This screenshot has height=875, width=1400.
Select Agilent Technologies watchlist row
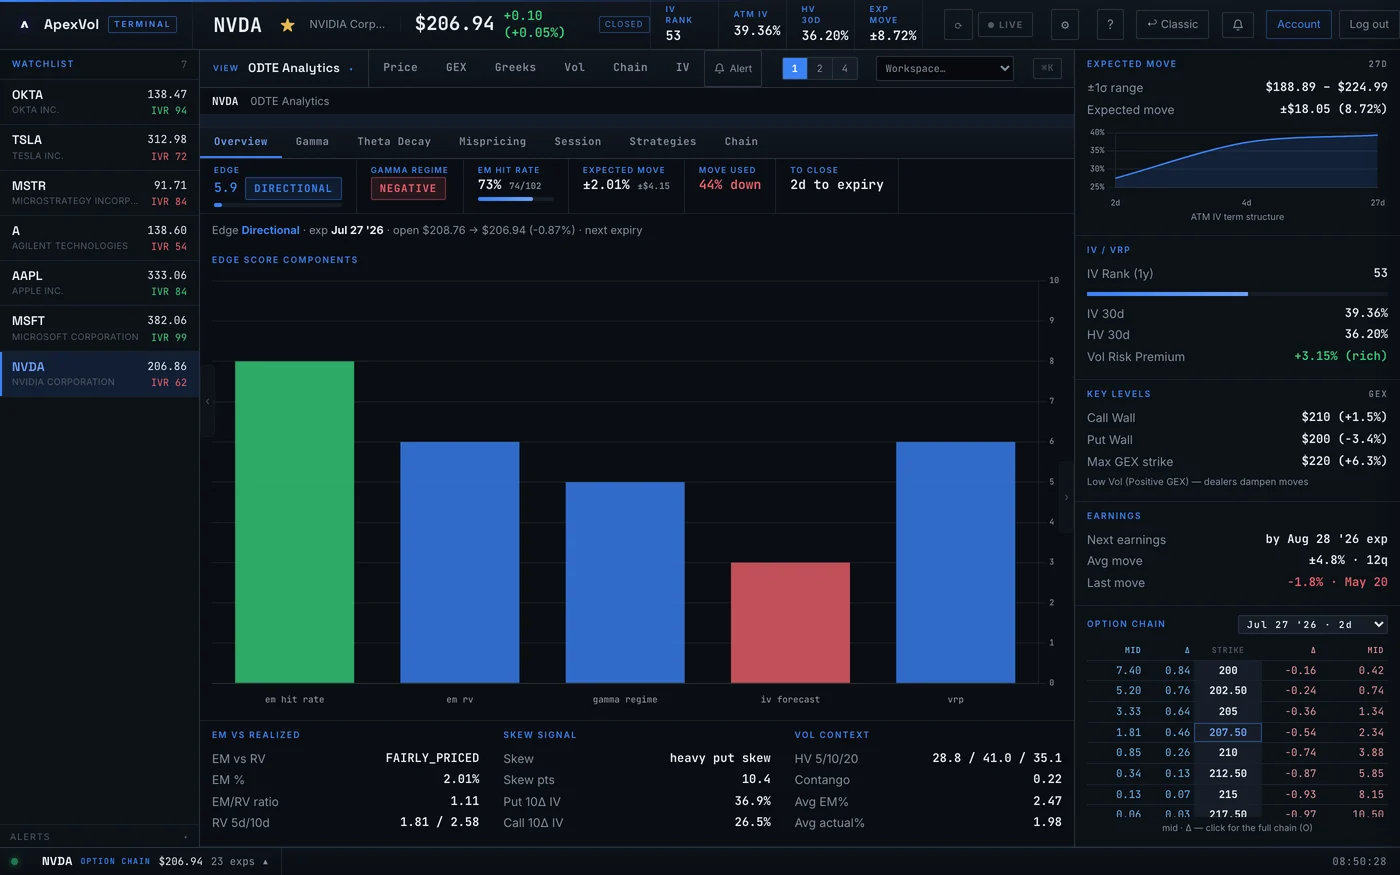99,238
